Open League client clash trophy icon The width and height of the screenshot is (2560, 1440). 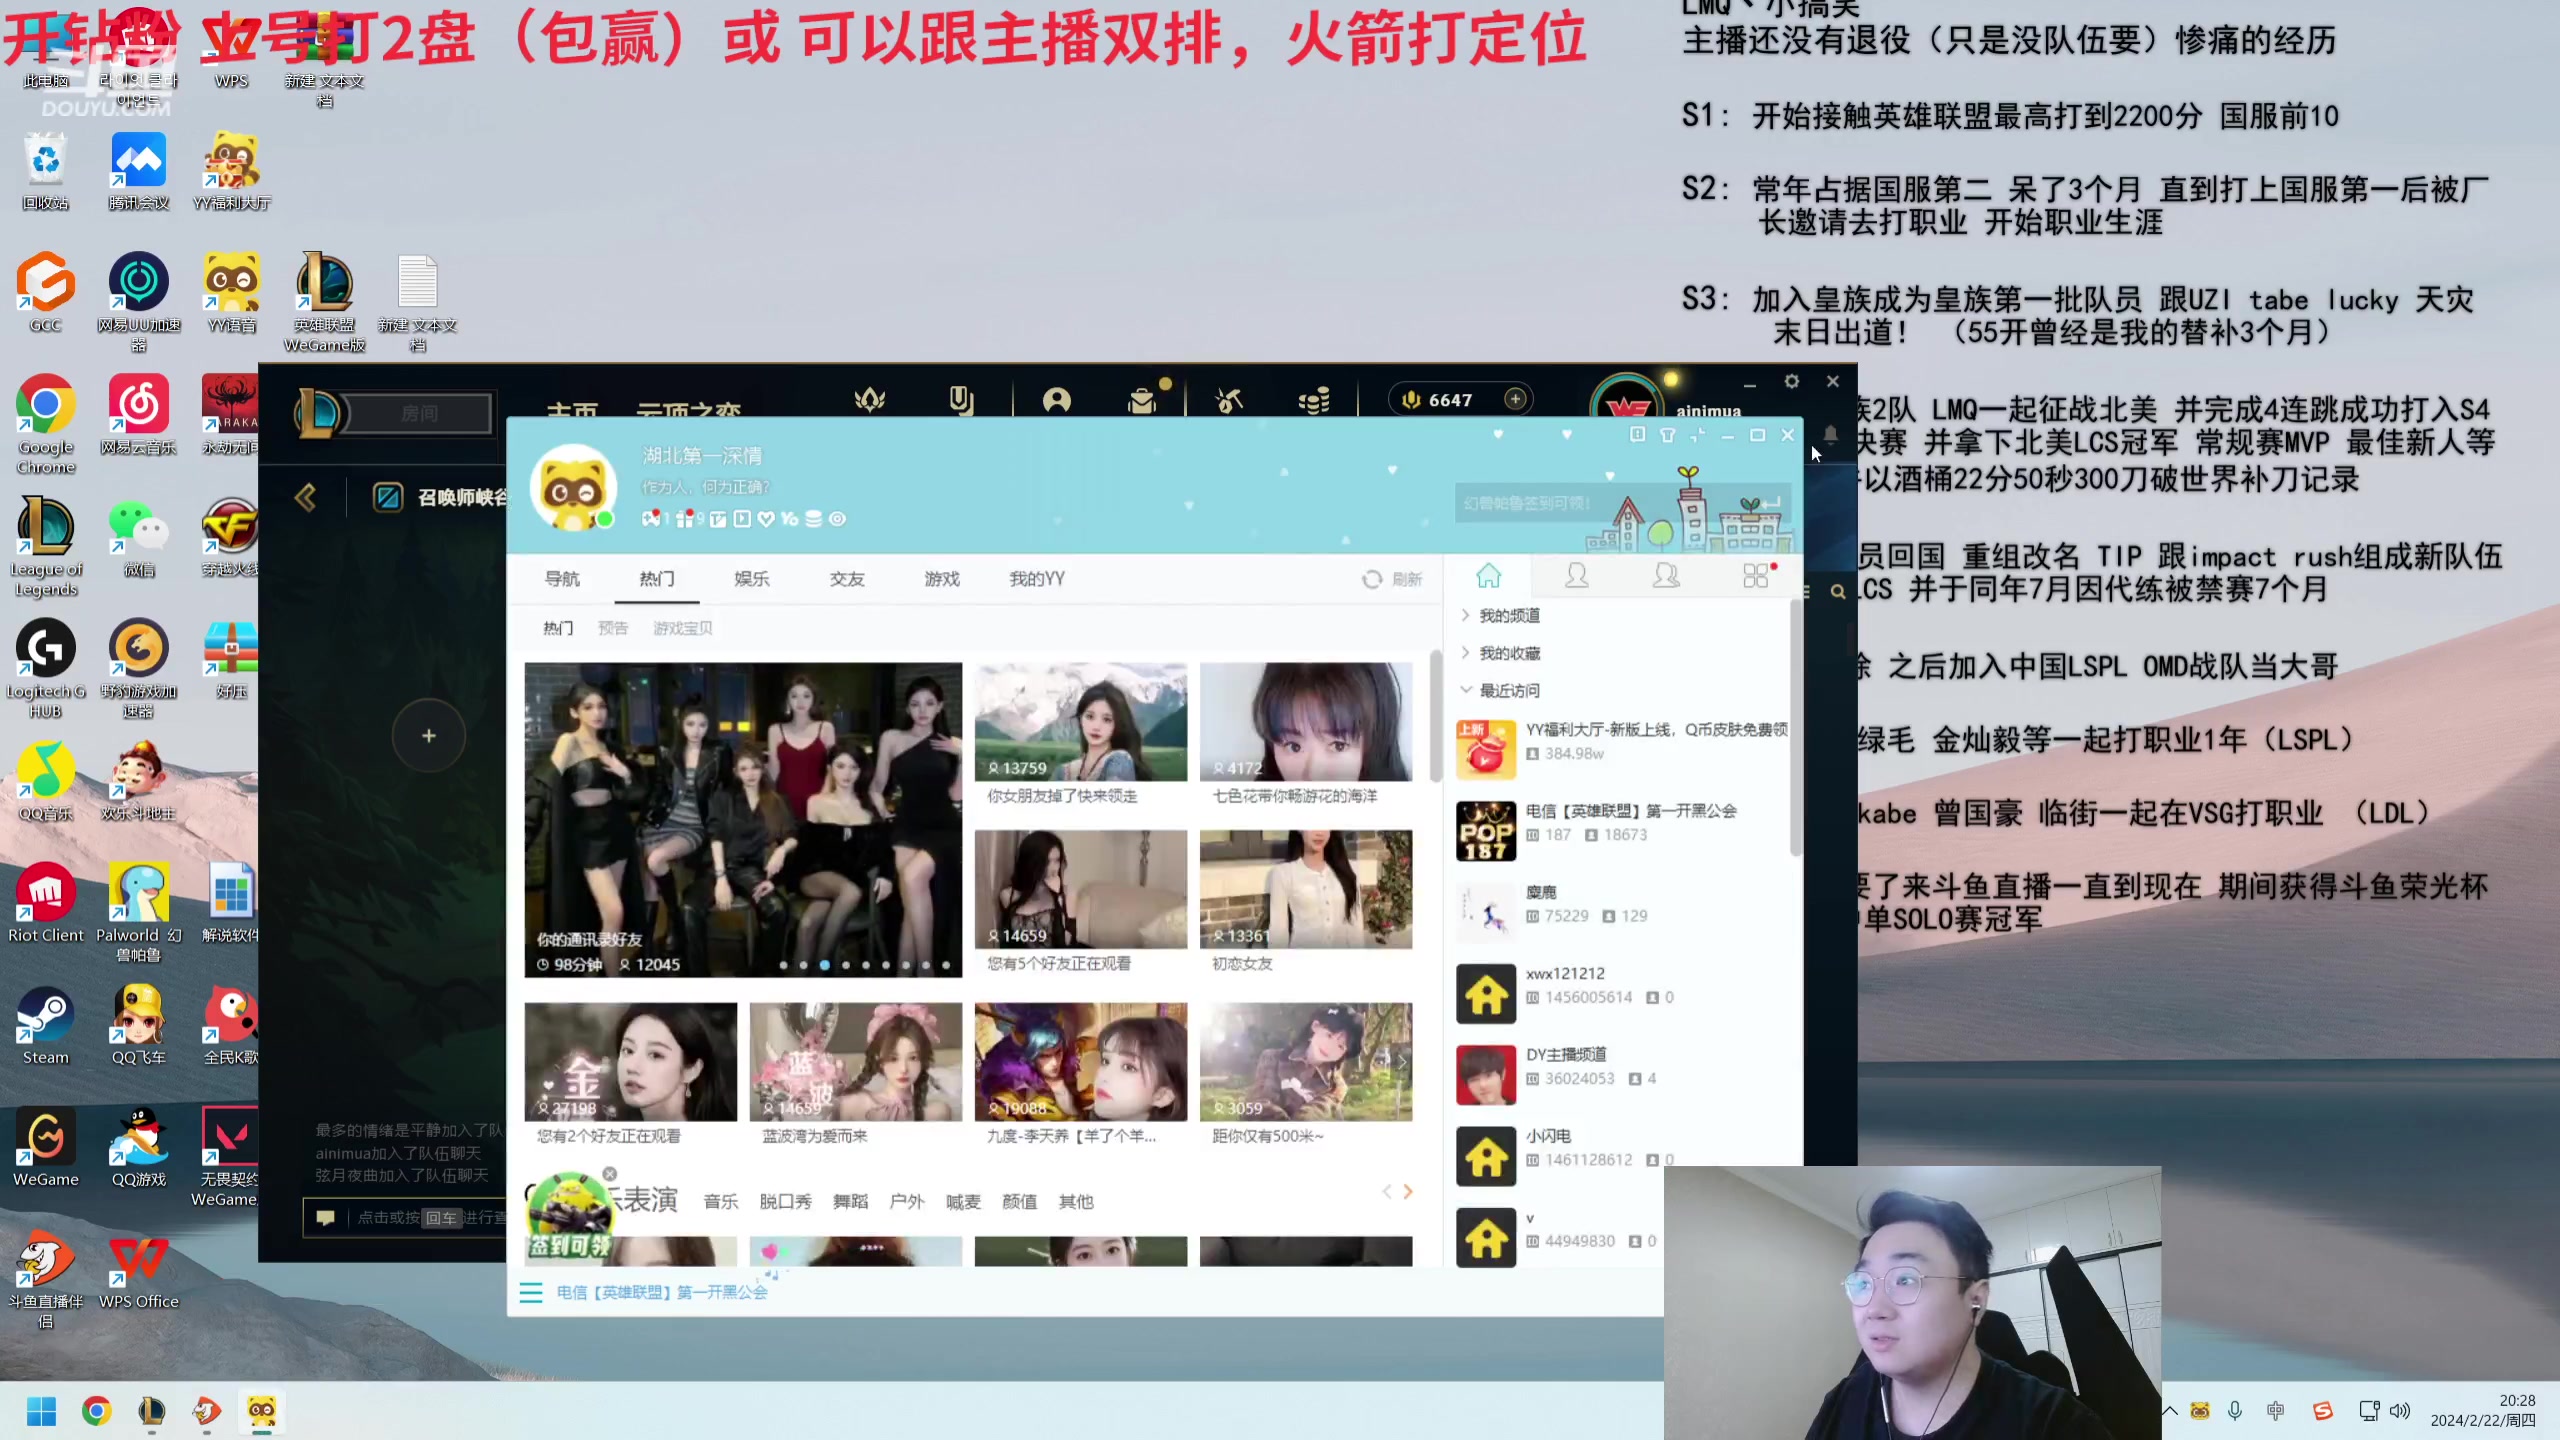coord(870,400)
